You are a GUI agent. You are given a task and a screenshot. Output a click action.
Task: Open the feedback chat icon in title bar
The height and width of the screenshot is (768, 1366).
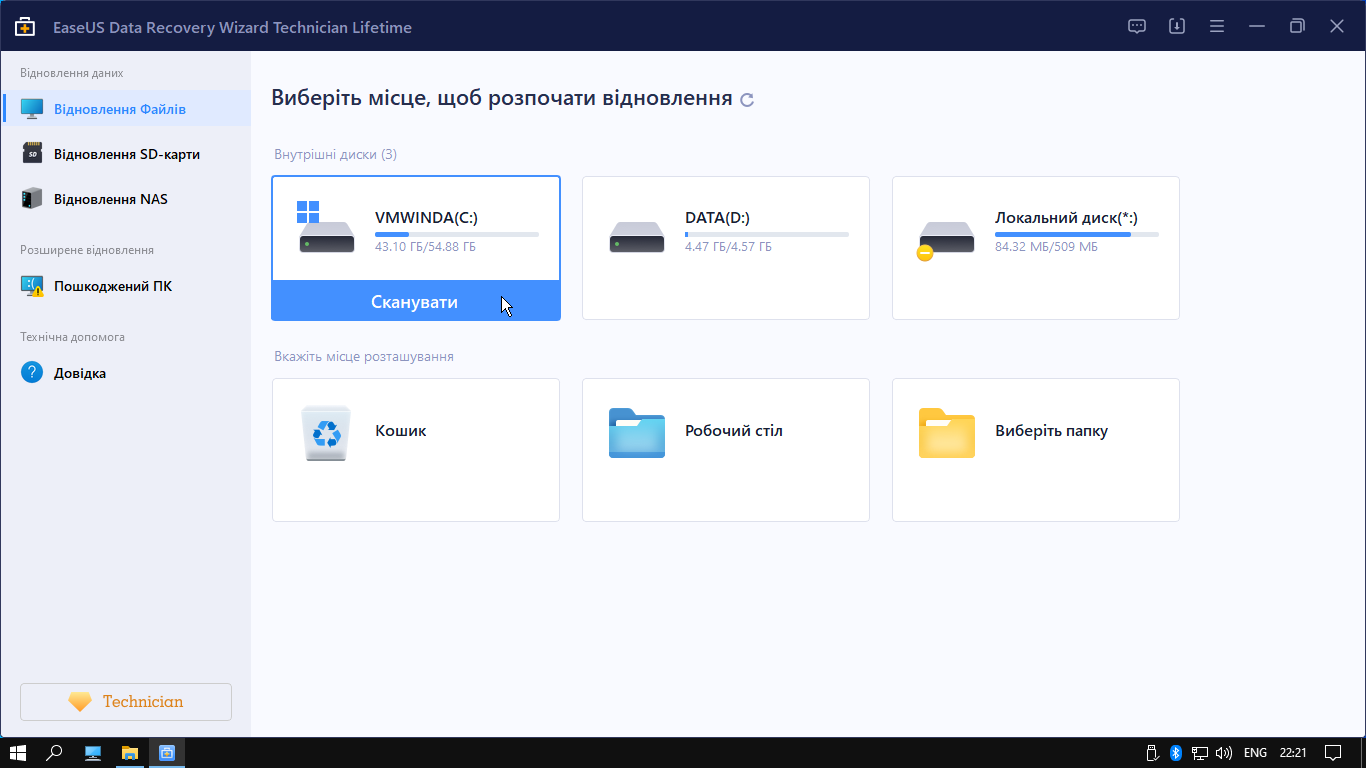tap(1137, 27)
